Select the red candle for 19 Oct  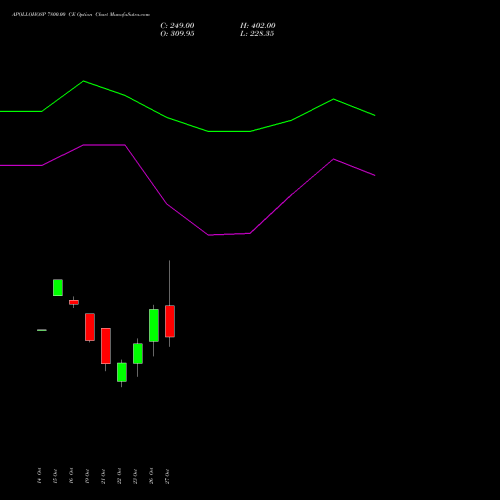[90, 327]
